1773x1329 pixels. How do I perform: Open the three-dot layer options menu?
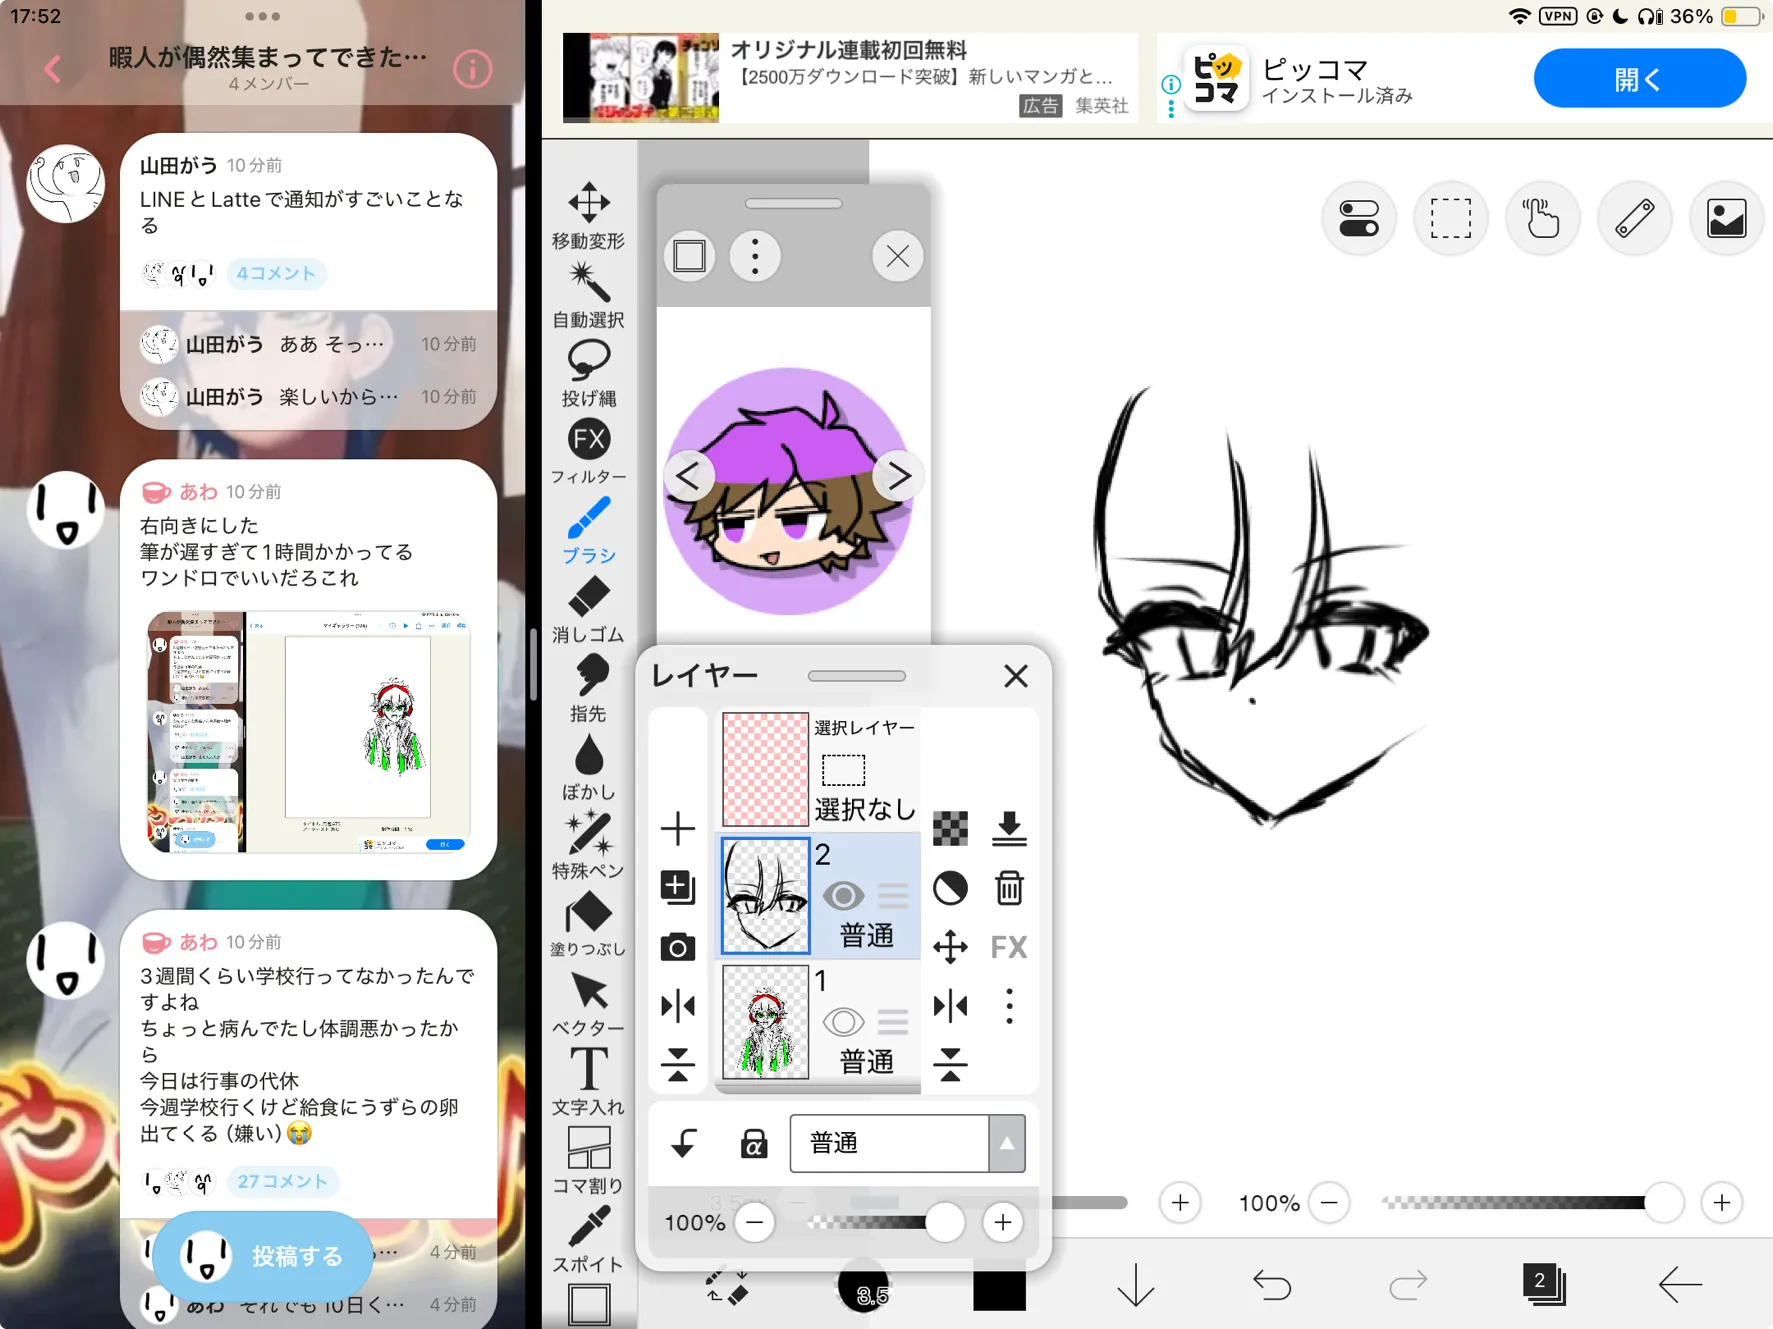(1009, 1005)
